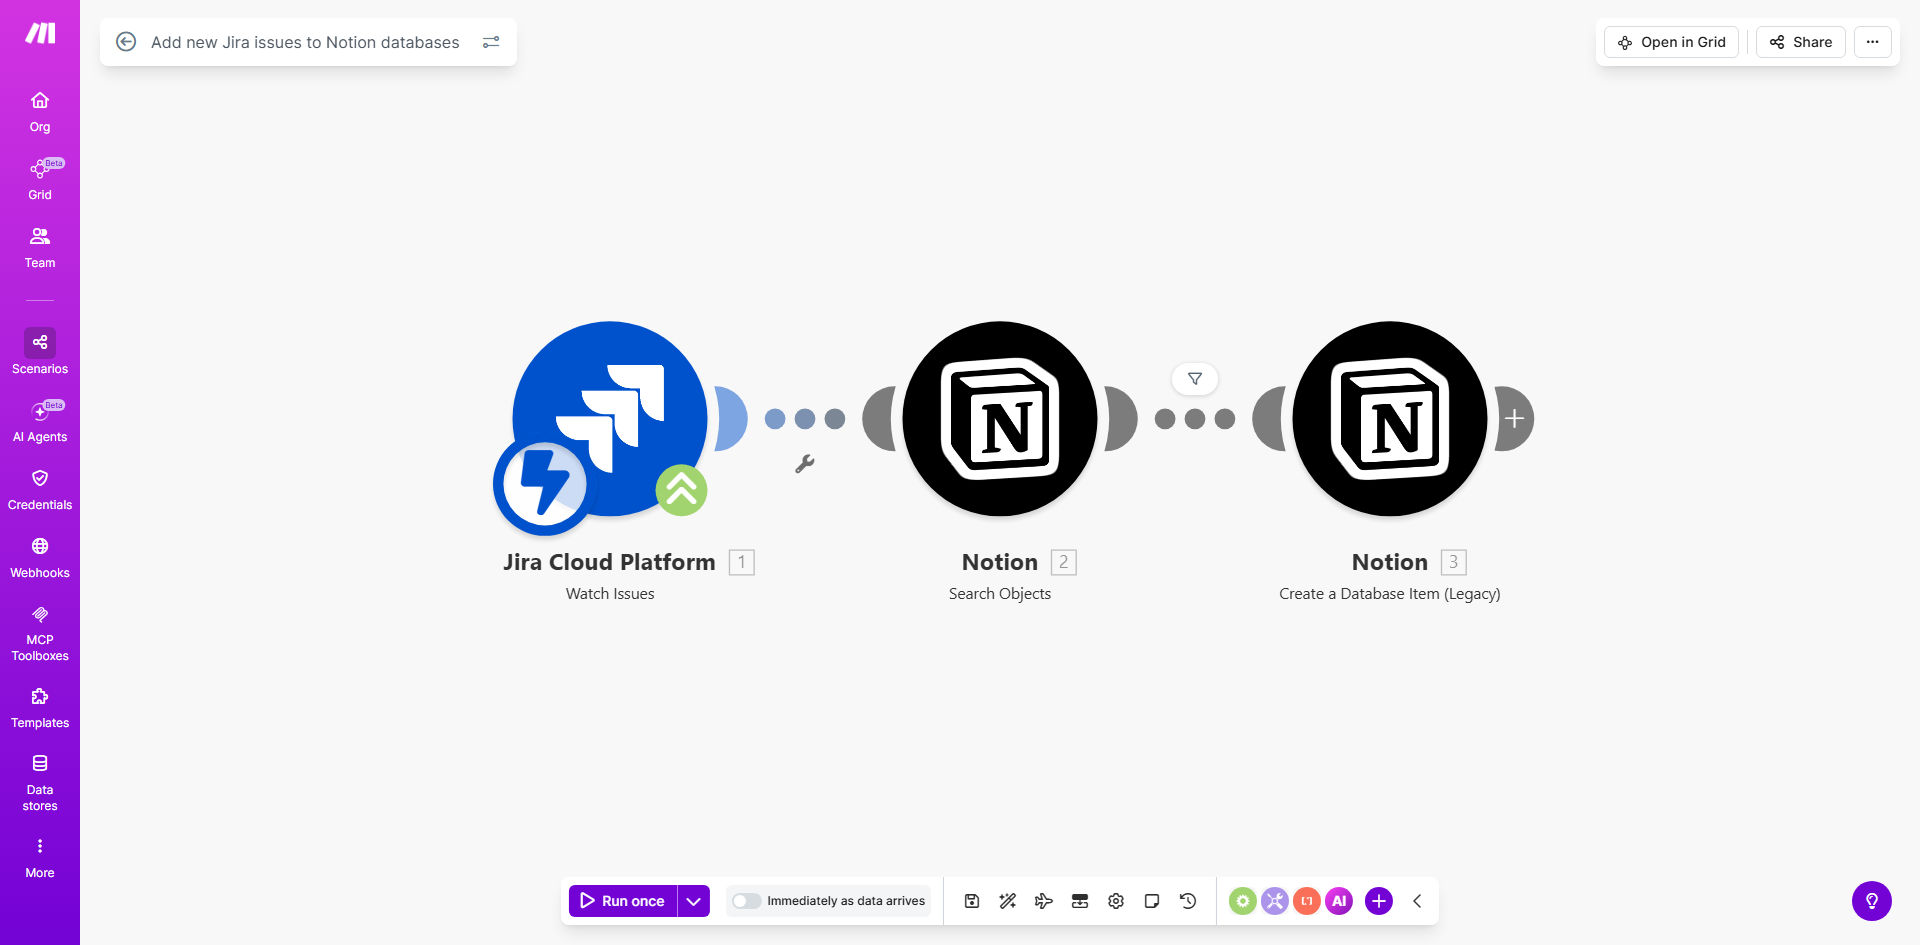Click the wrench icon under the Jira-Notion connection
1920x945 pixels.
(805, 464)
